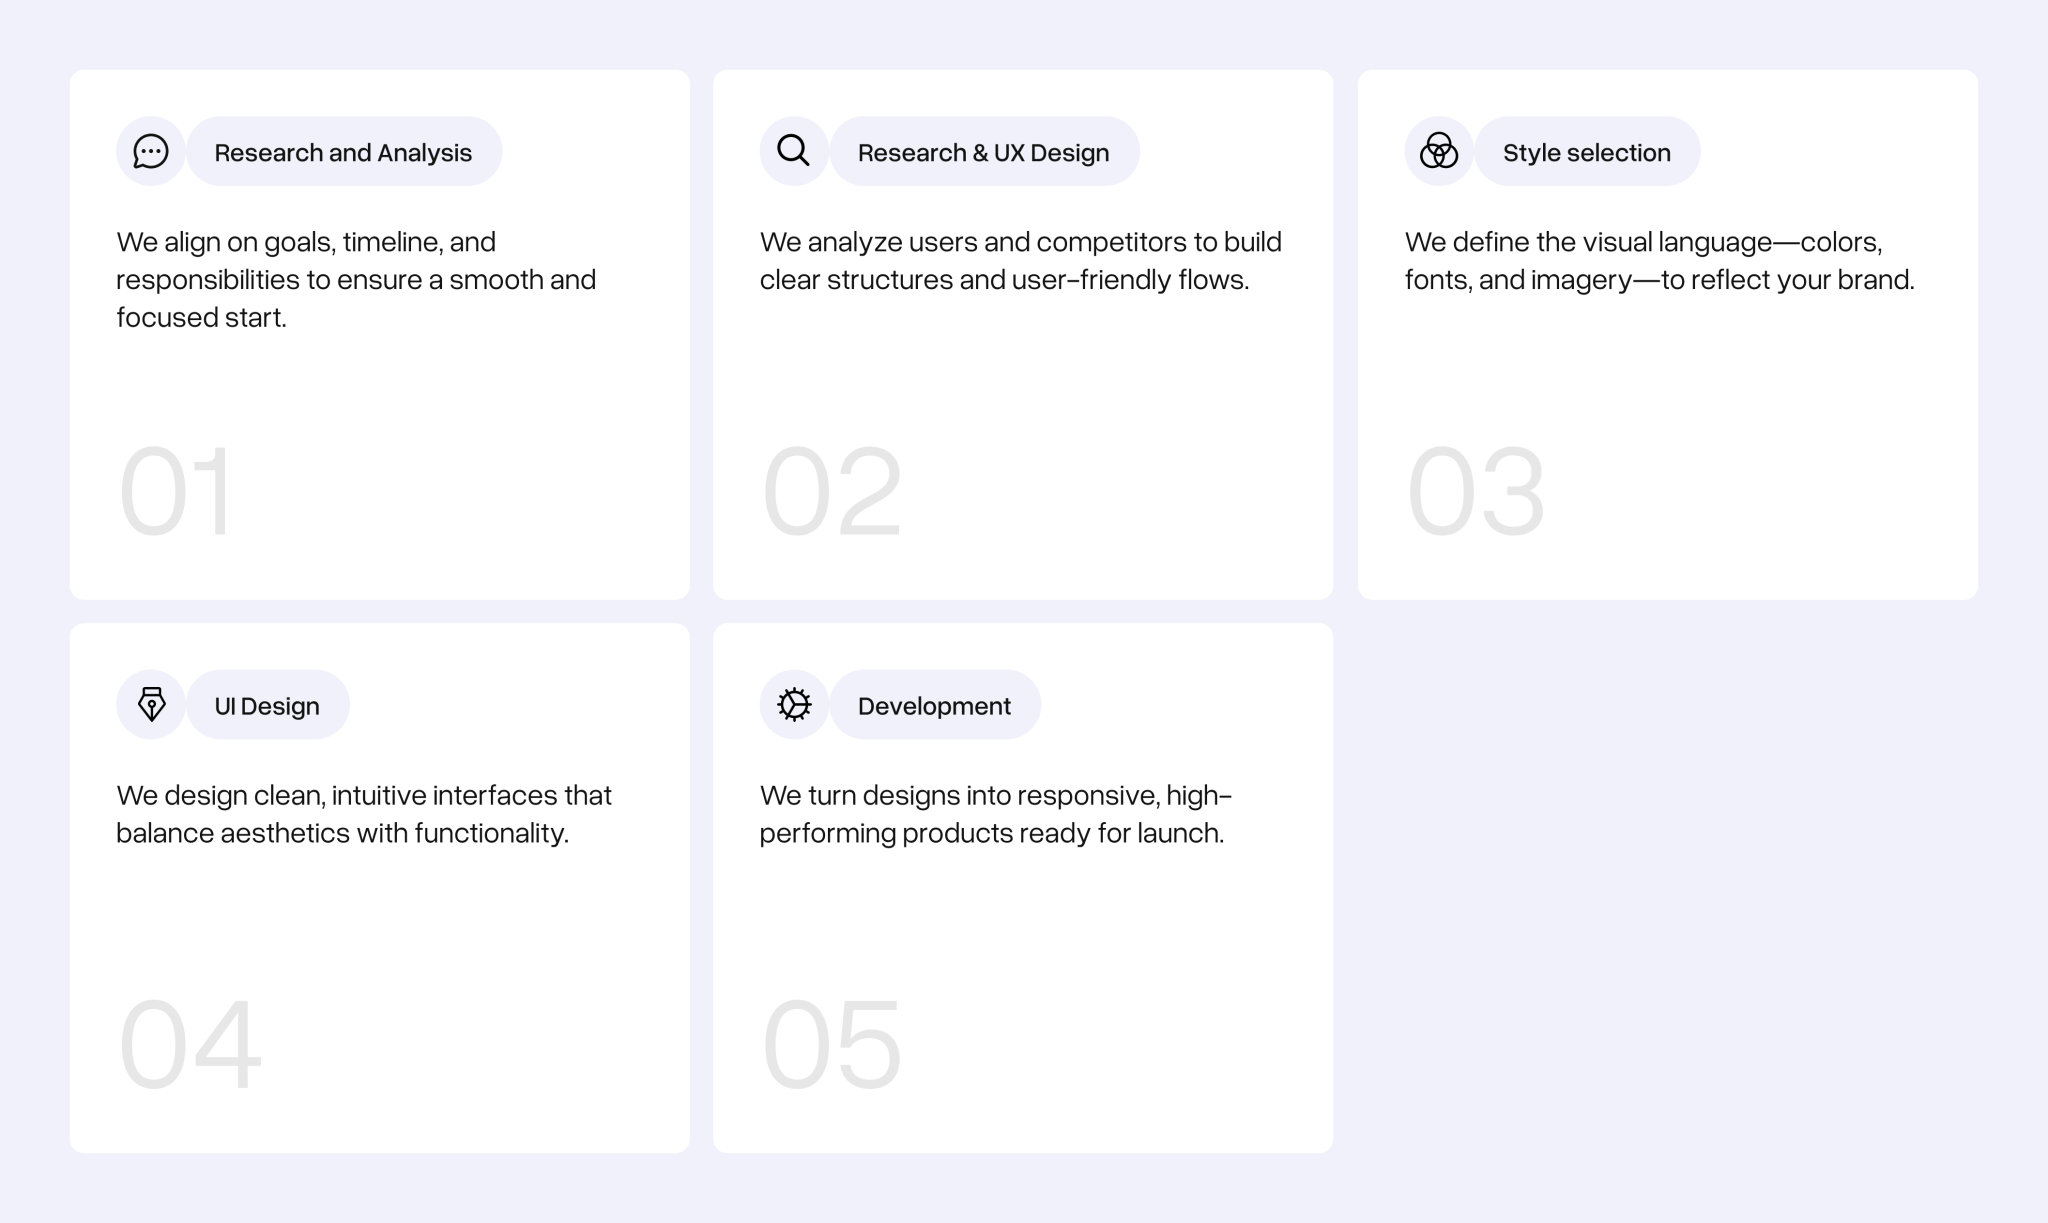Select the 05 number on Development card
This screenshot has width=2048, height=1223.
(833, 1045)
